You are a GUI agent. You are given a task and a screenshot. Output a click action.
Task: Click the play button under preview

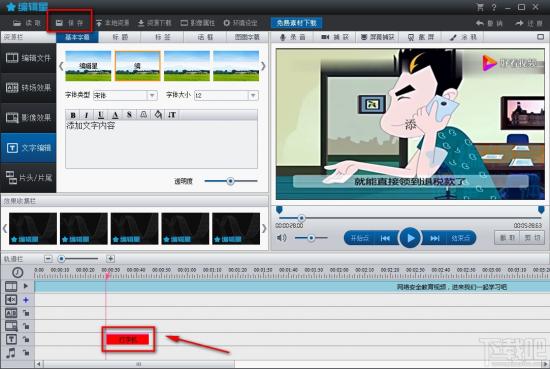[410, 238]
